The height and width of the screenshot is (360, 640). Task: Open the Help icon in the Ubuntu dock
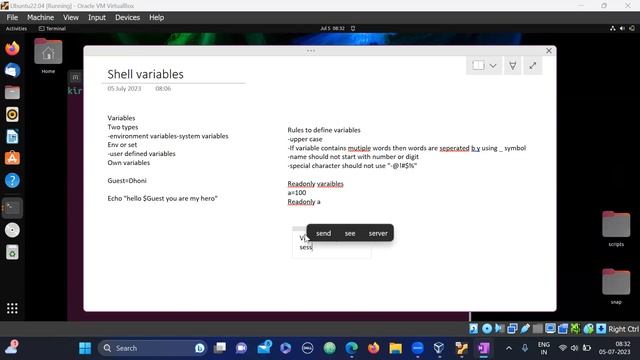point(12,180)
